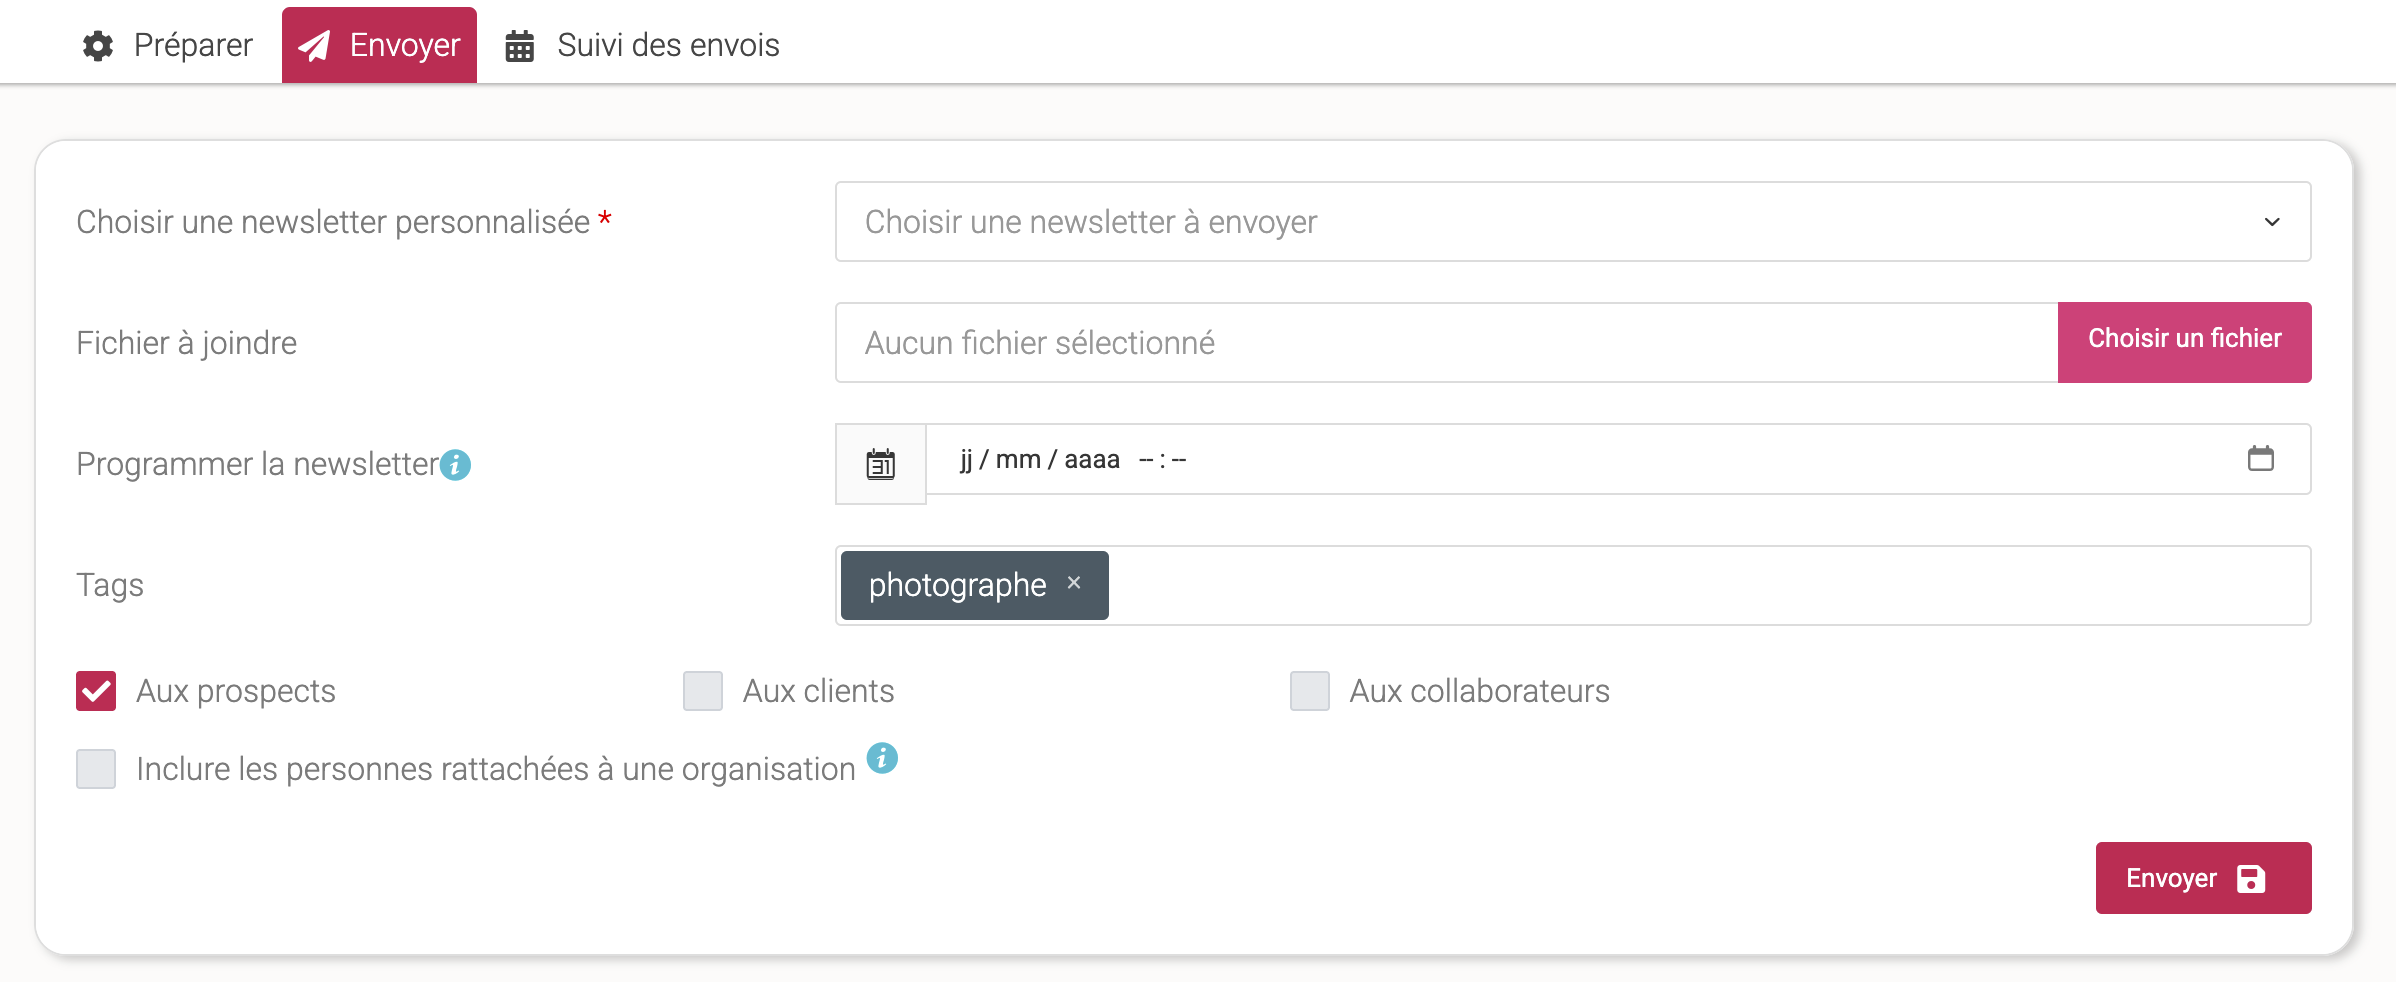Click the jj / mm / aaaa date field

[x=1040, y=460]
